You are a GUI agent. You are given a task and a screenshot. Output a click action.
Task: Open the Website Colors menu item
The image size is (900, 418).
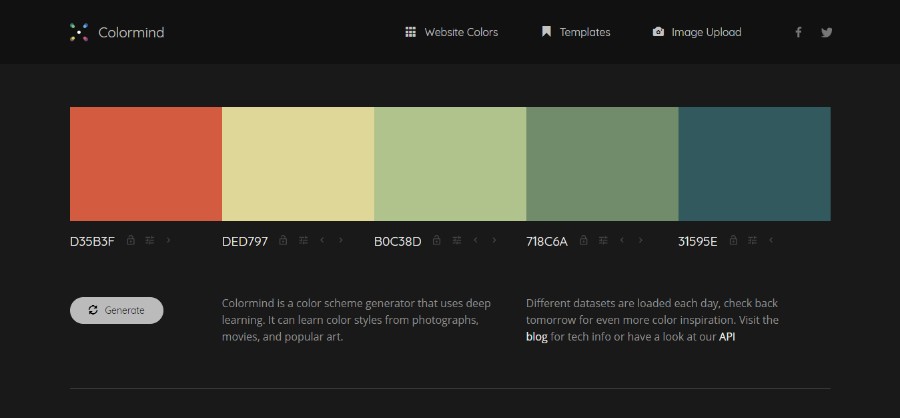click(x=451, y=32)
